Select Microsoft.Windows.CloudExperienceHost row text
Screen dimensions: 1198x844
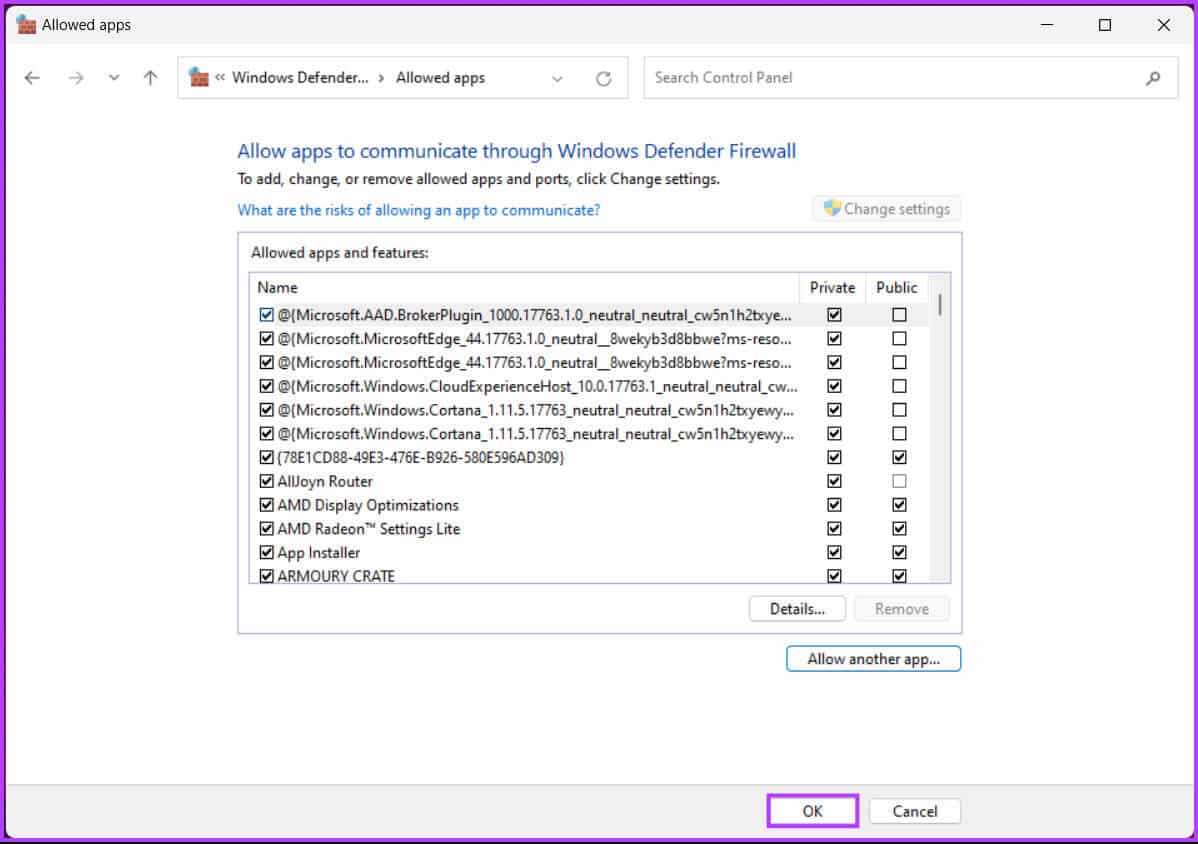coord(537,386)
